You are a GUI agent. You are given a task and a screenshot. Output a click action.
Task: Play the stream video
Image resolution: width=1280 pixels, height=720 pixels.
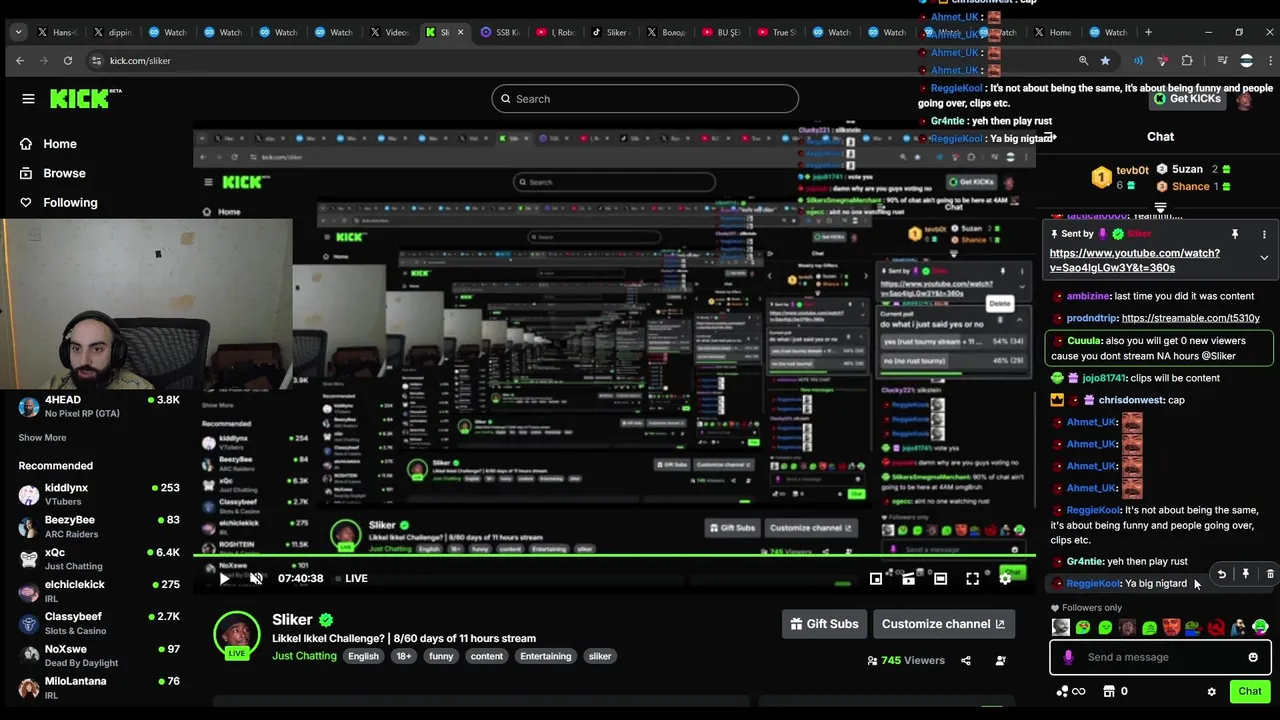click(x=225, y=578)
